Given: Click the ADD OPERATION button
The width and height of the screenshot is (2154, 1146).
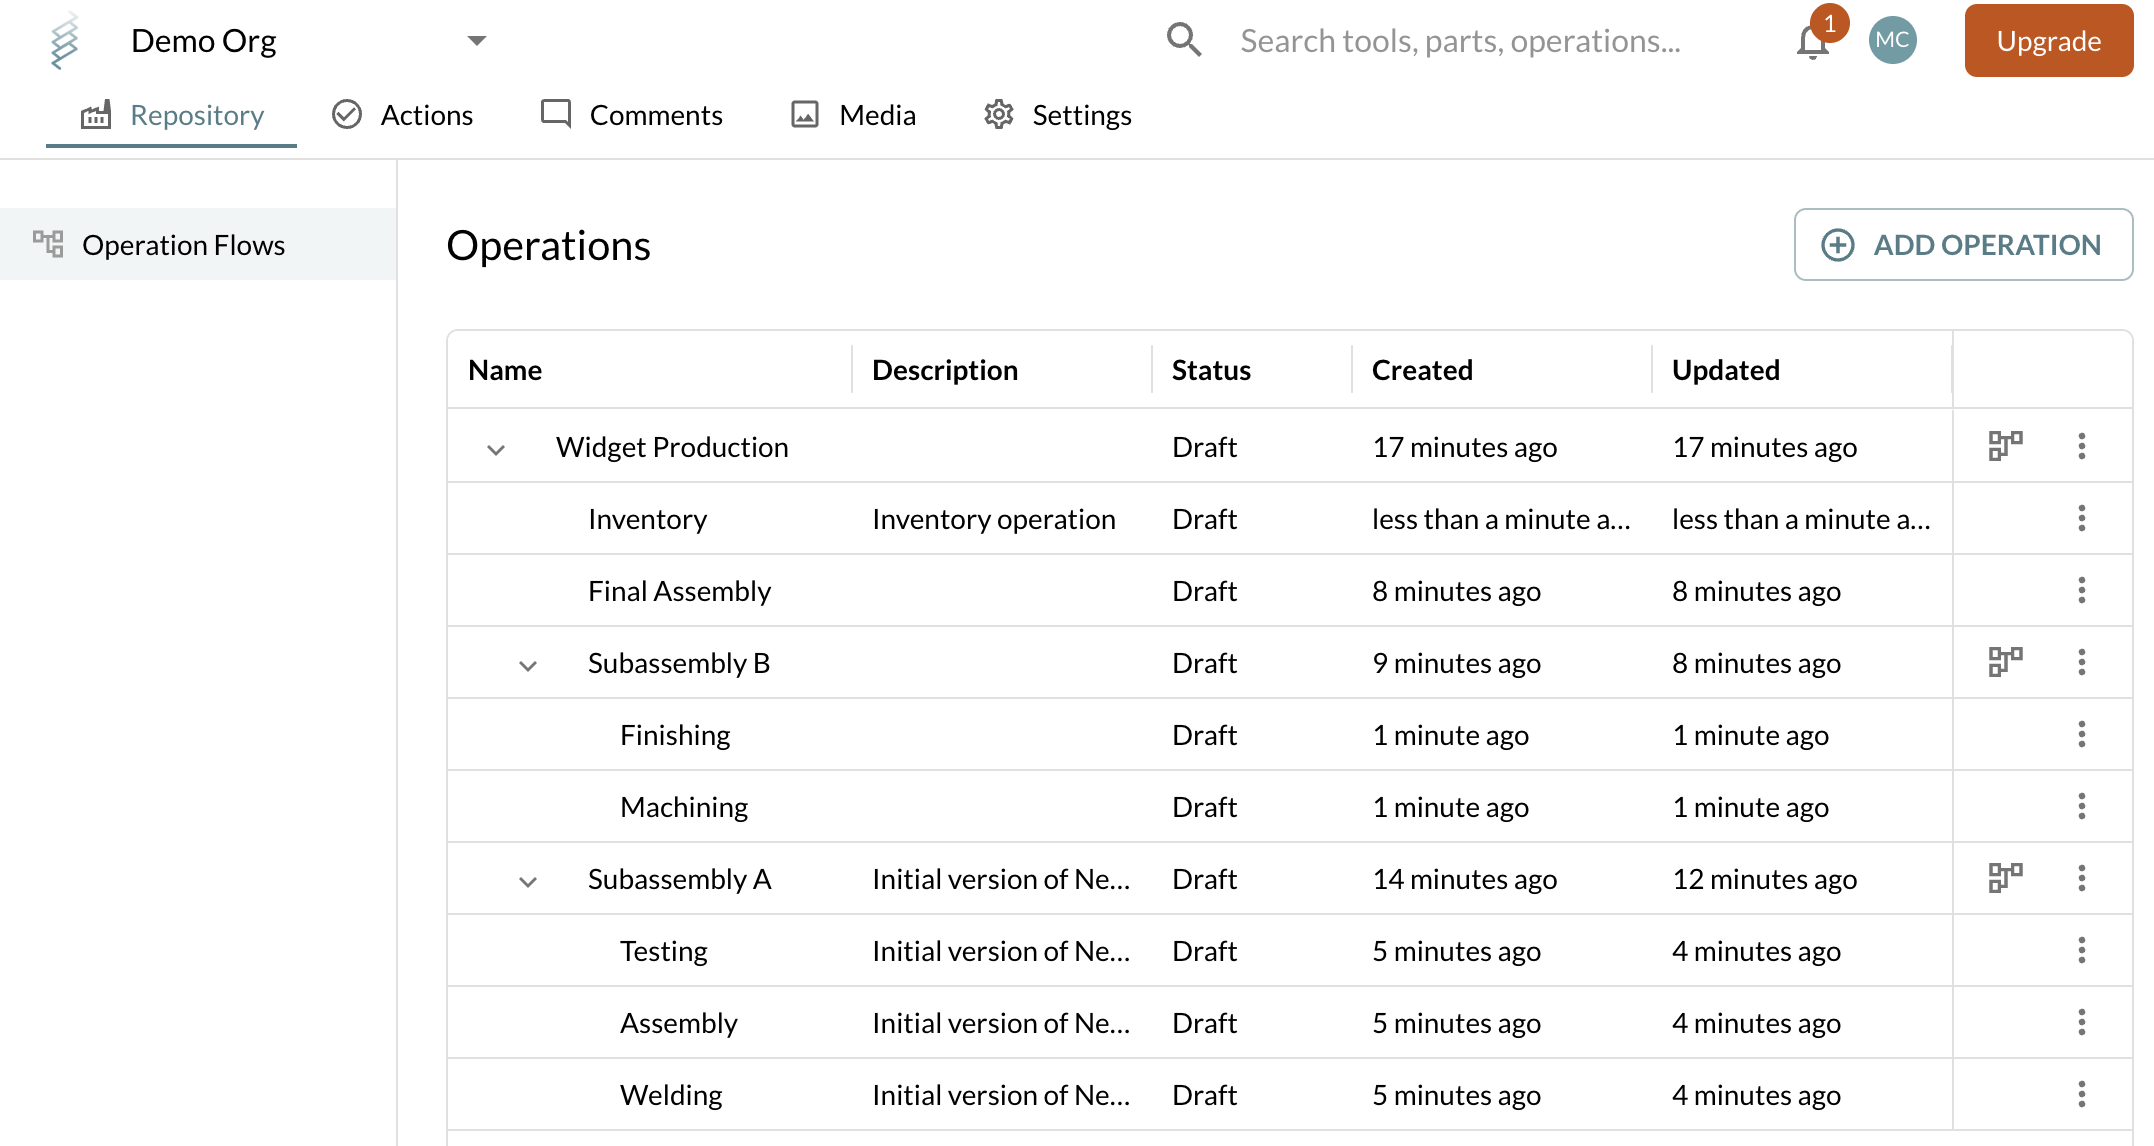Looking at the screenshot, I should [x=1962, y=244].
